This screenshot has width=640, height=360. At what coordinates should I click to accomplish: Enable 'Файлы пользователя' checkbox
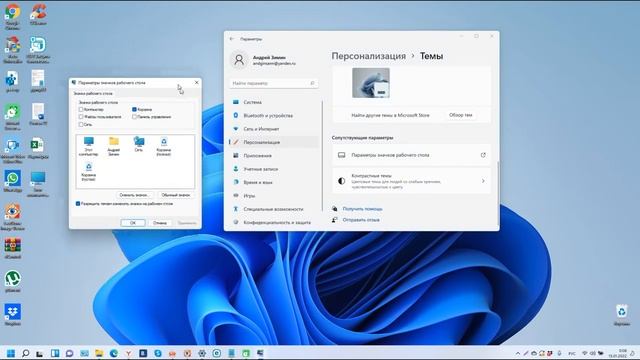coord(81,117)
